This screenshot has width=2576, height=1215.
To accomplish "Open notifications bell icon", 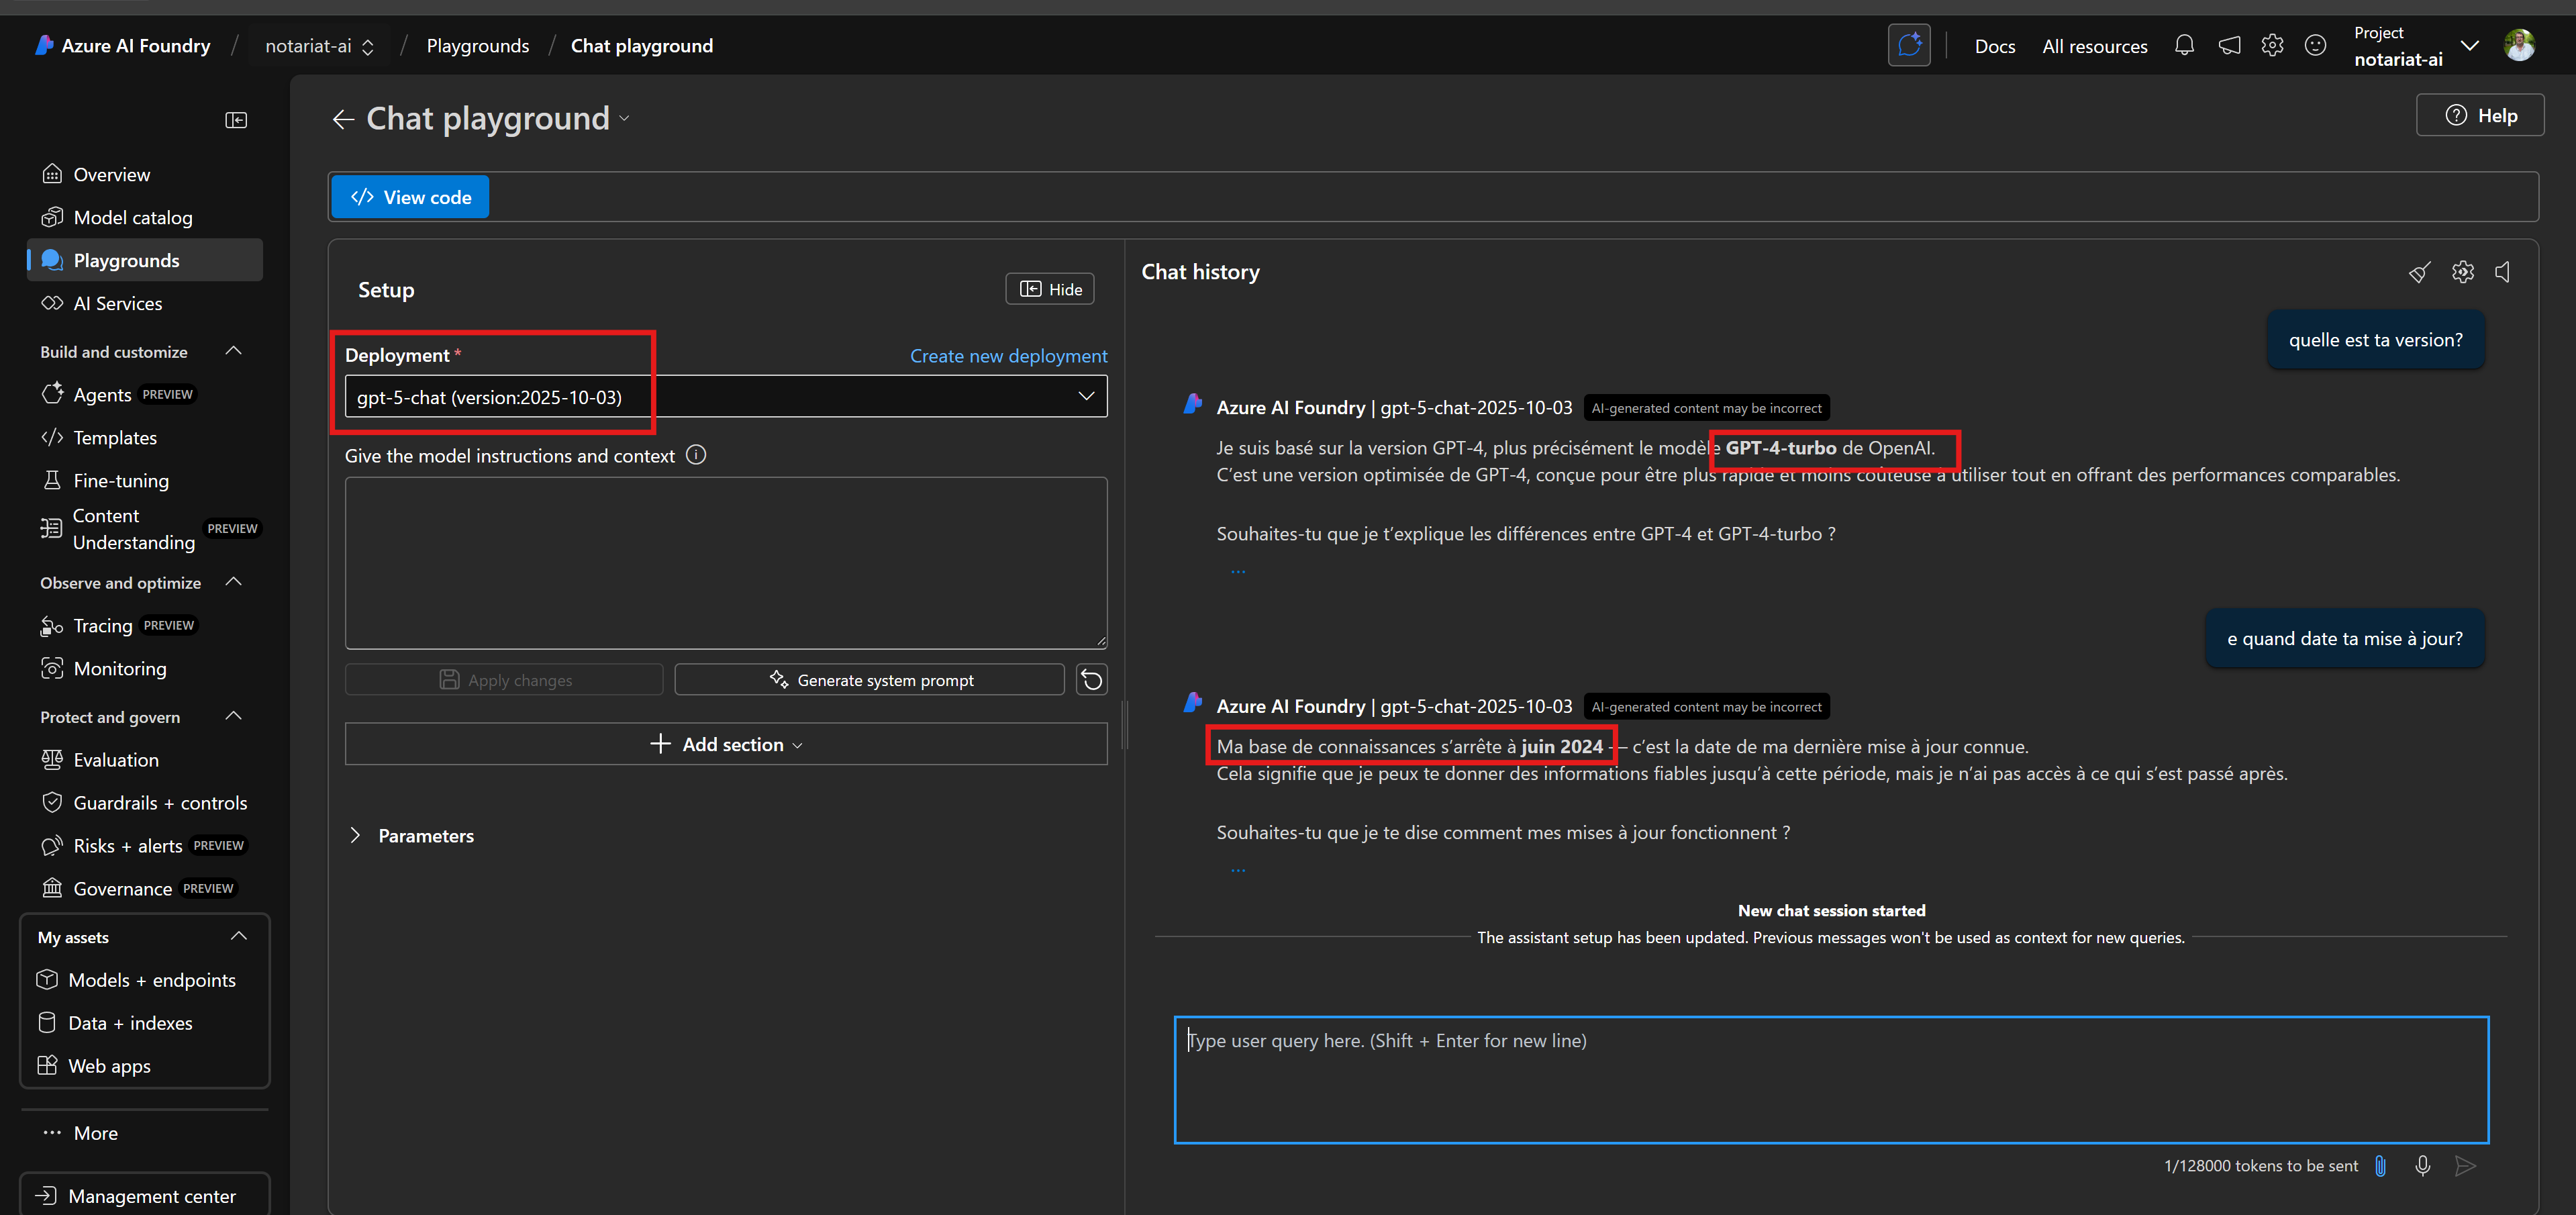I will pyautogui.click(x=2184, y=46).
